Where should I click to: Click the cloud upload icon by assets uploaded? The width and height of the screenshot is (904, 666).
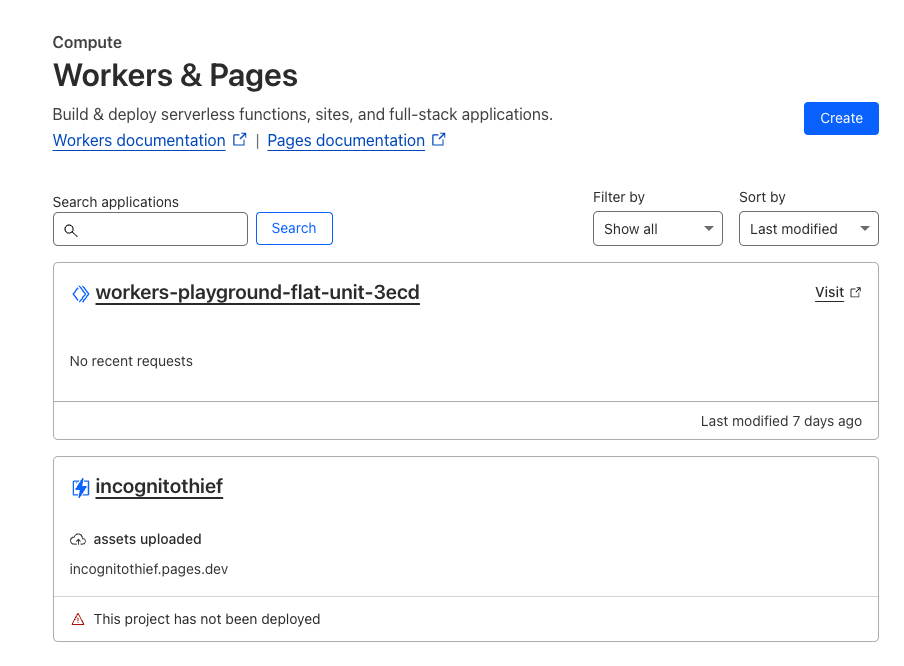pyautogui.click(x=78, y=540)
